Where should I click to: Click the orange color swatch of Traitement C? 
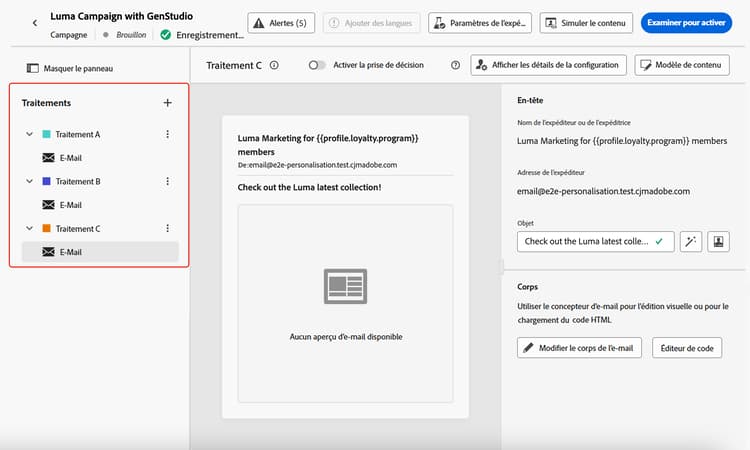[46, 228]
